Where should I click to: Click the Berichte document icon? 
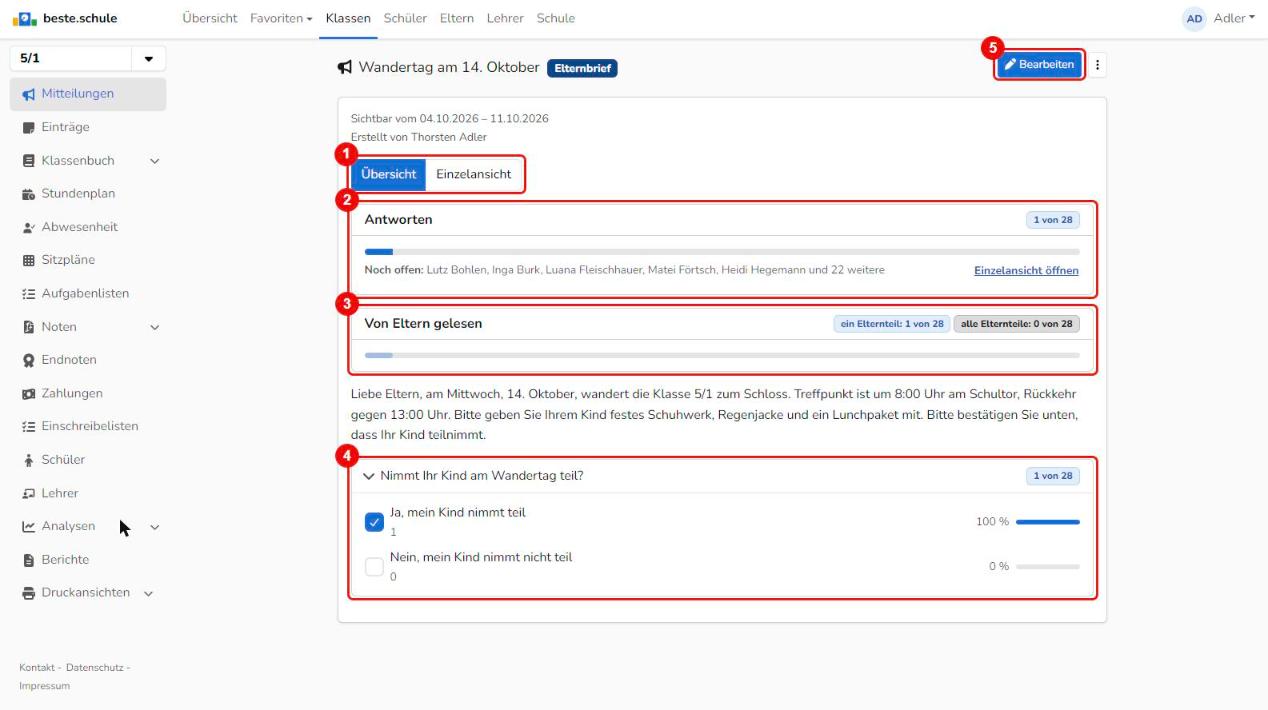pyautogui.click(x=28, y=560)
